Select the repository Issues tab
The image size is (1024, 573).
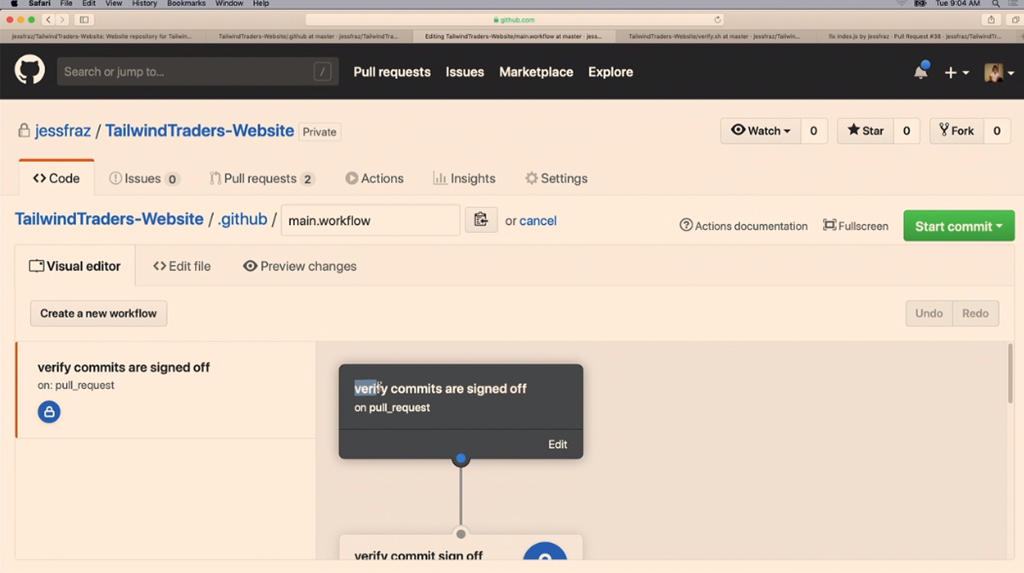(x=144, y=178)
